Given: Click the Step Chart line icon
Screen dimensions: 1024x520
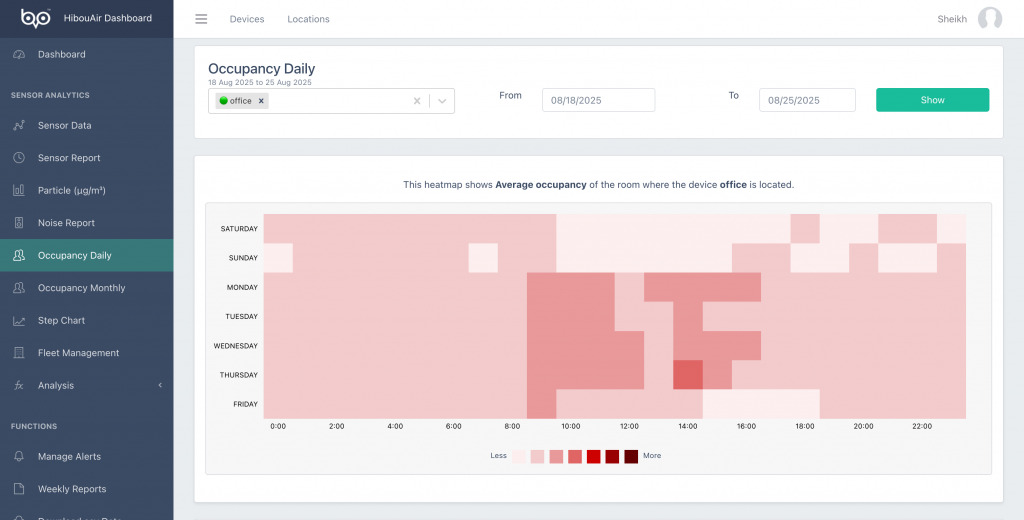Looking at the screenshot, I should [x=19, y=320].
